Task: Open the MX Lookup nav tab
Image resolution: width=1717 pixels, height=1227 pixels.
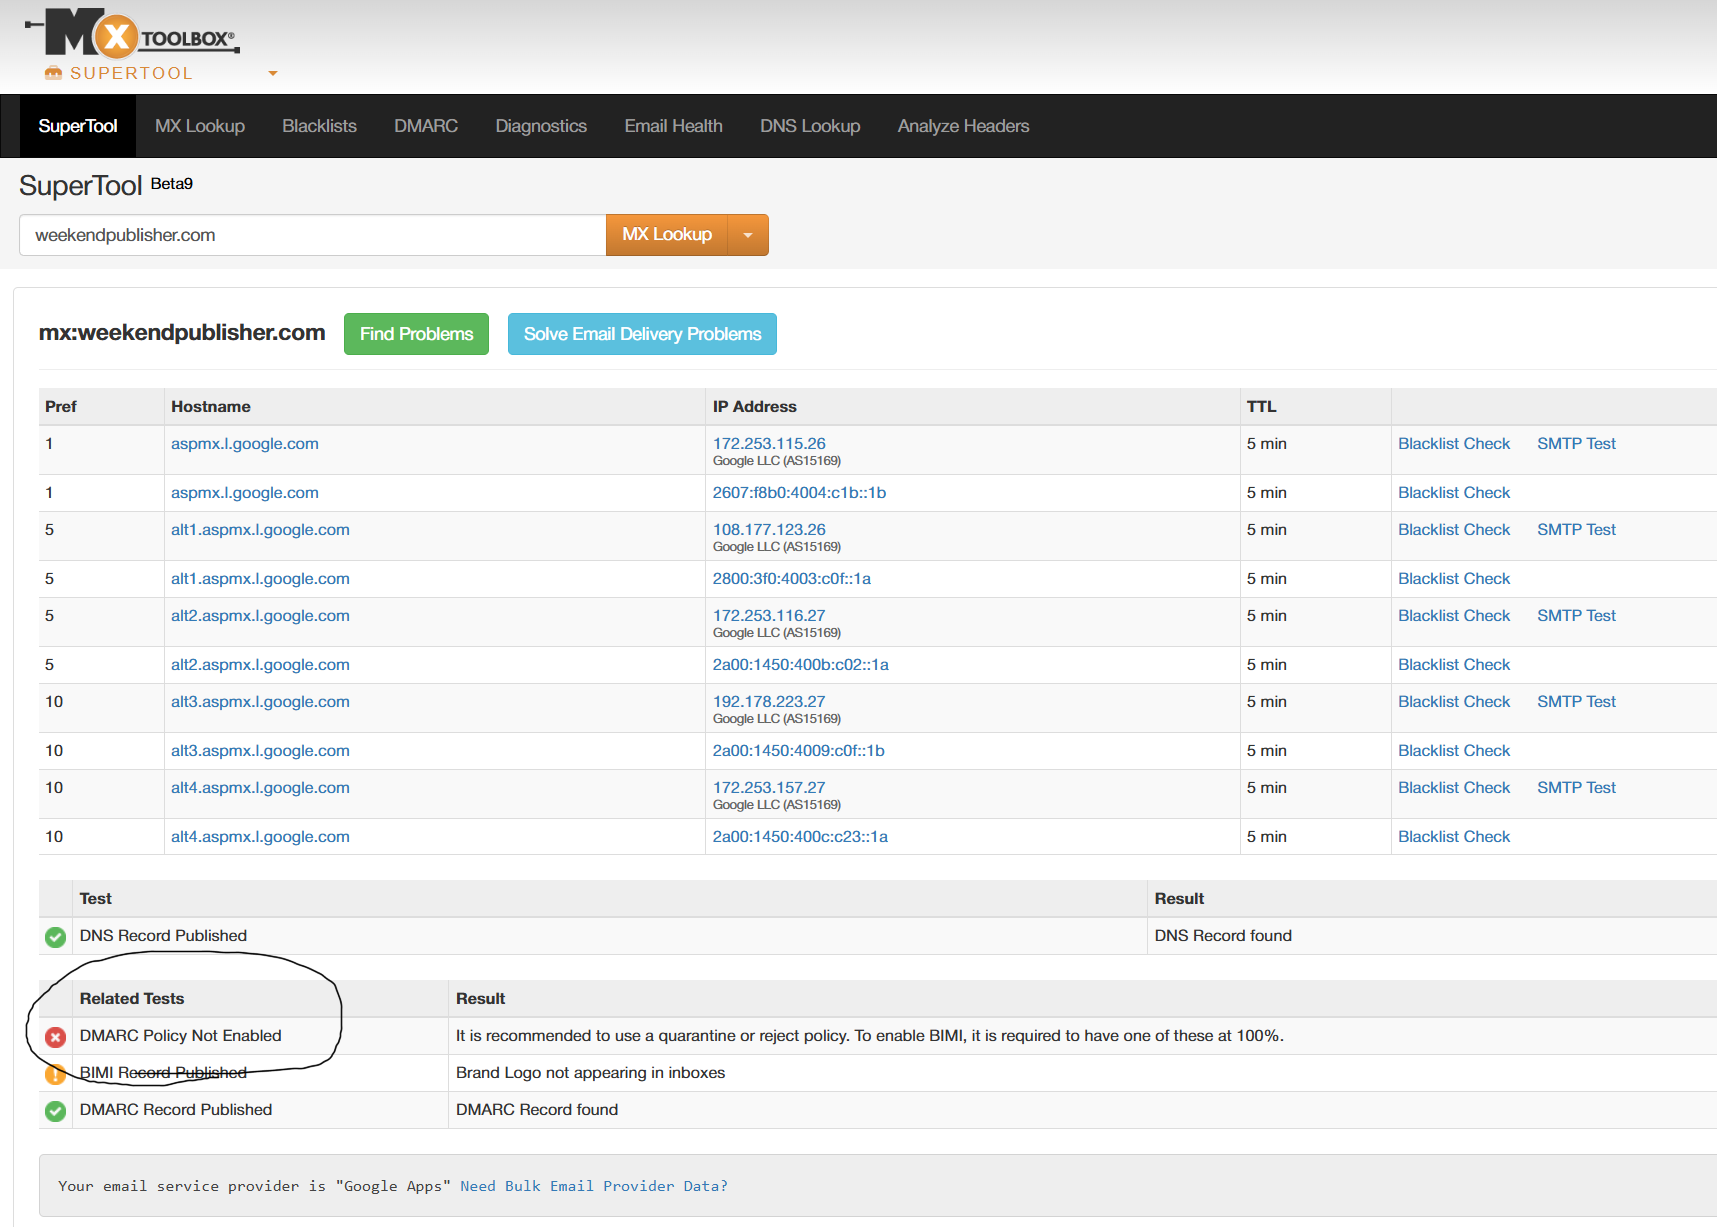Action: pos(200,126)
